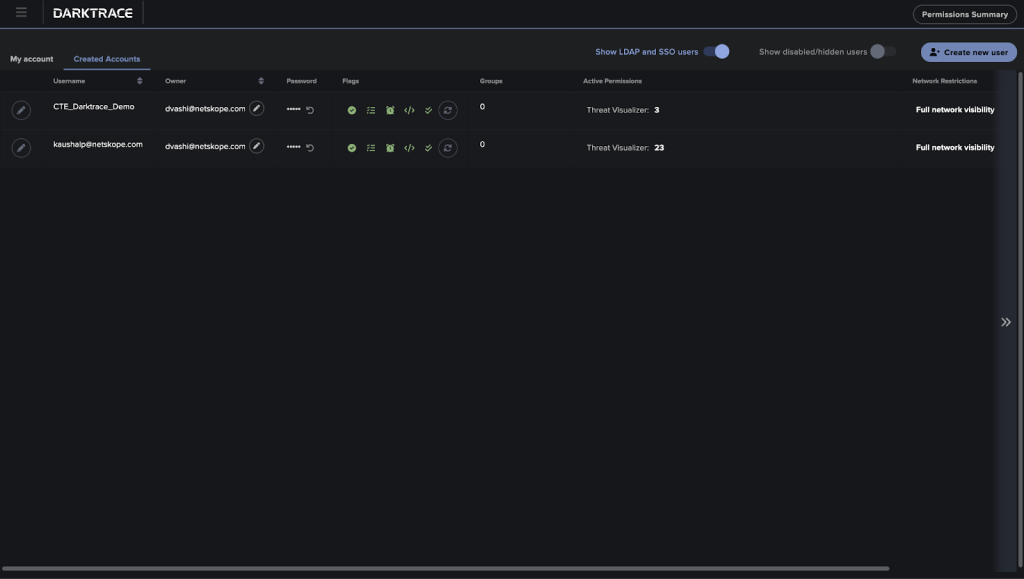Click the Create new user button
The height and width of the screenshot is (579, 1024).
968,52
